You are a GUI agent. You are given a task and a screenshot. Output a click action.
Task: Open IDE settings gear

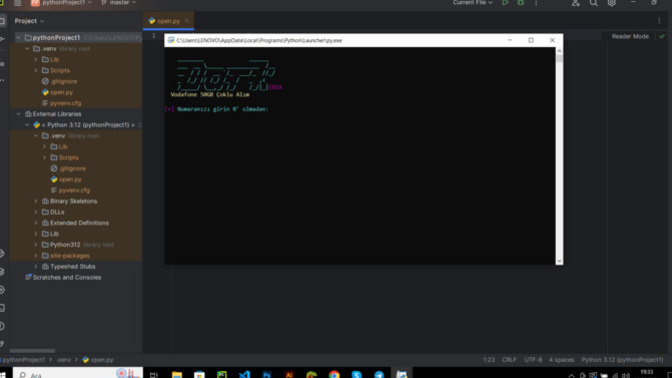tap(612, 3)
